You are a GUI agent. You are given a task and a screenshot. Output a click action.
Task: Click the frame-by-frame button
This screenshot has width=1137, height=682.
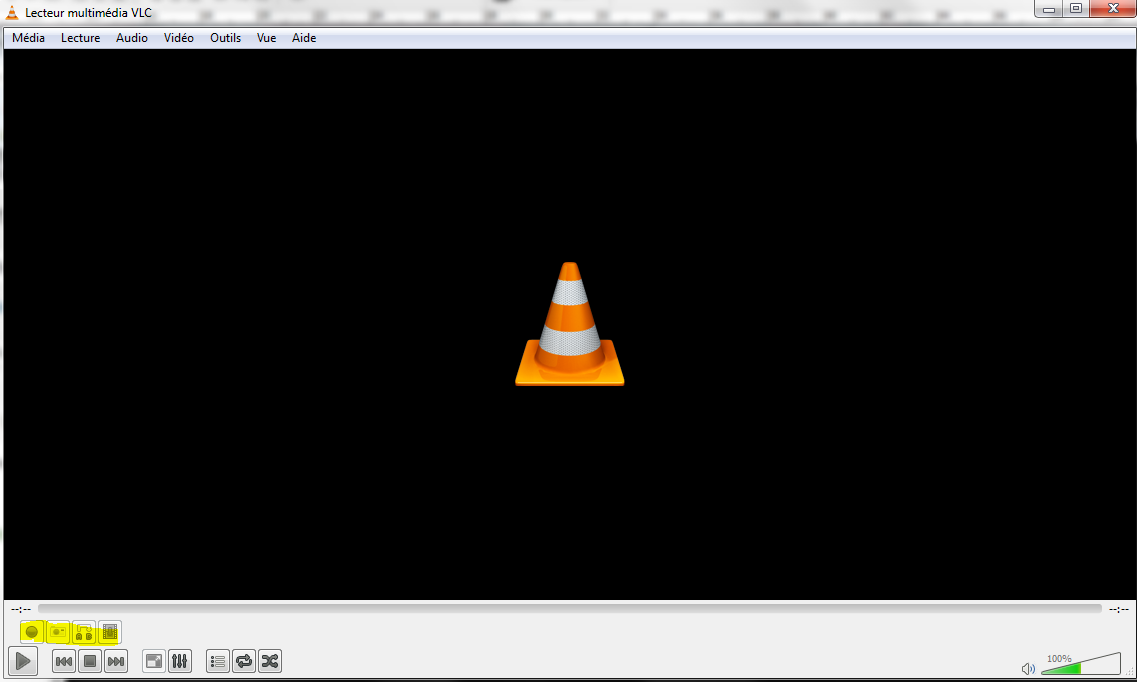coord(110,632)
